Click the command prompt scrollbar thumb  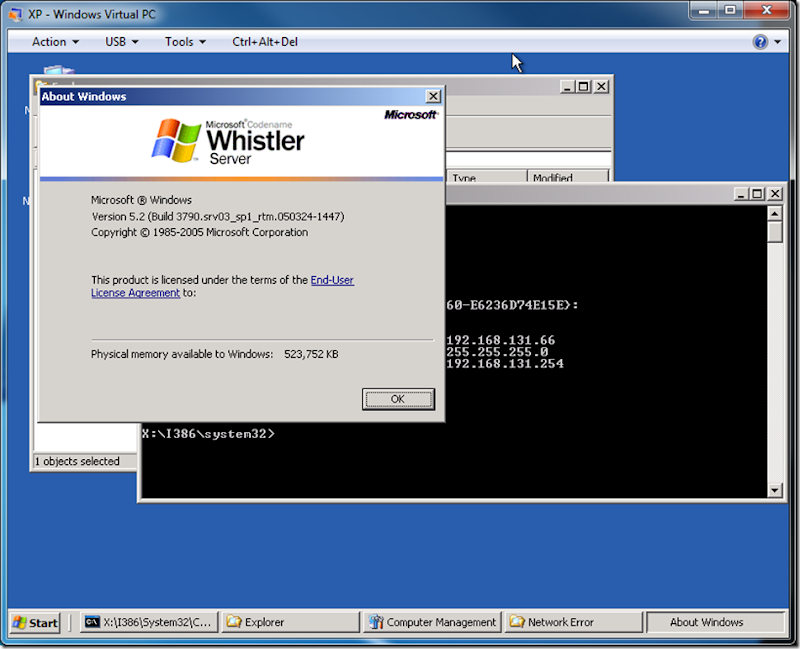[774, 232]
